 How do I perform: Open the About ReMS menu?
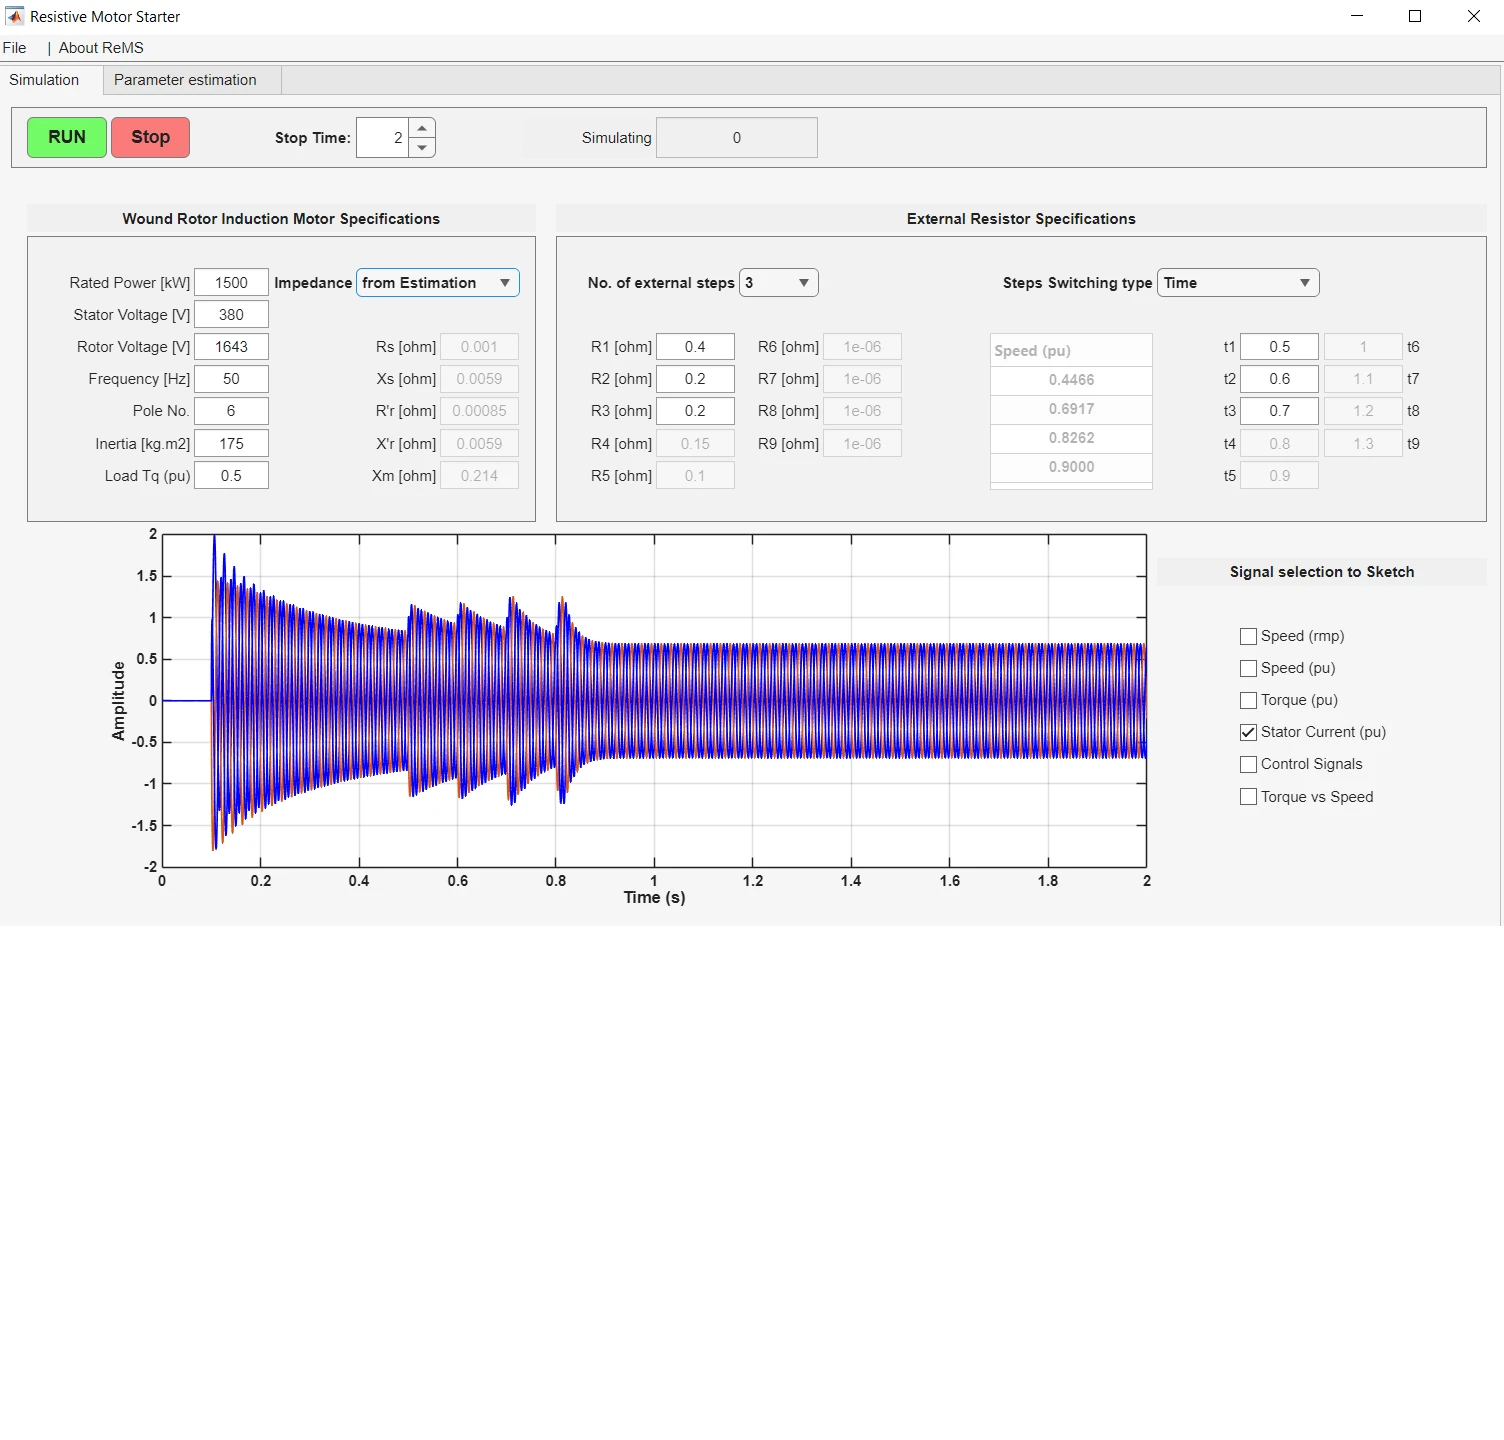coord(101,48)
